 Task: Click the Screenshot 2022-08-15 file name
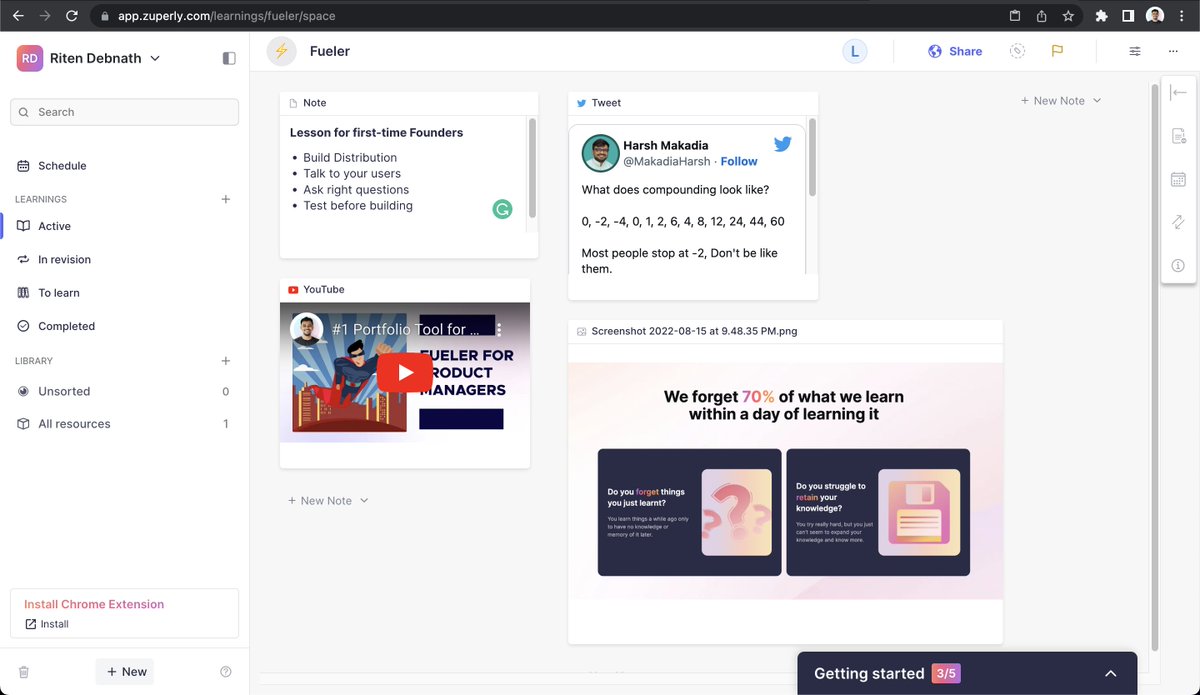[694, 331]
